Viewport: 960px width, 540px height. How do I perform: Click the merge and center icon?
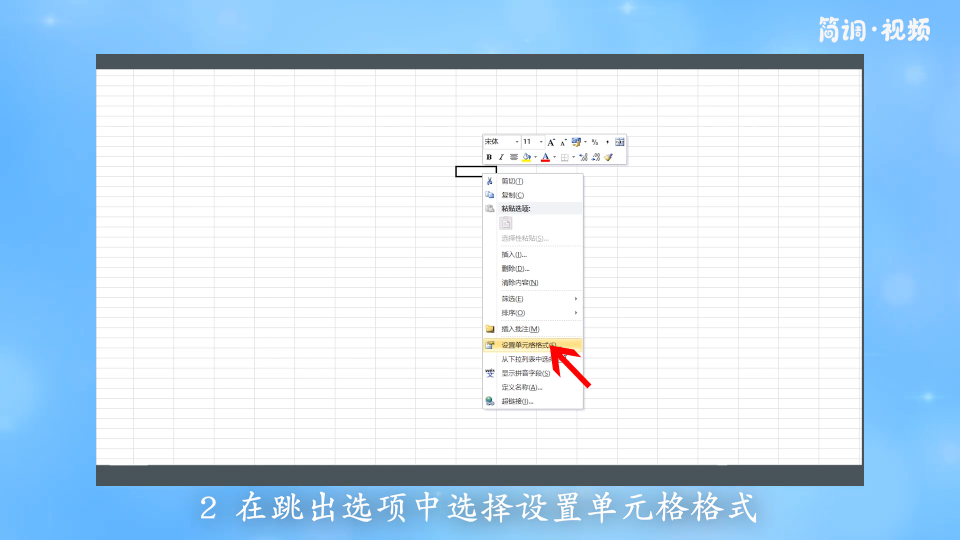point(620,142)
